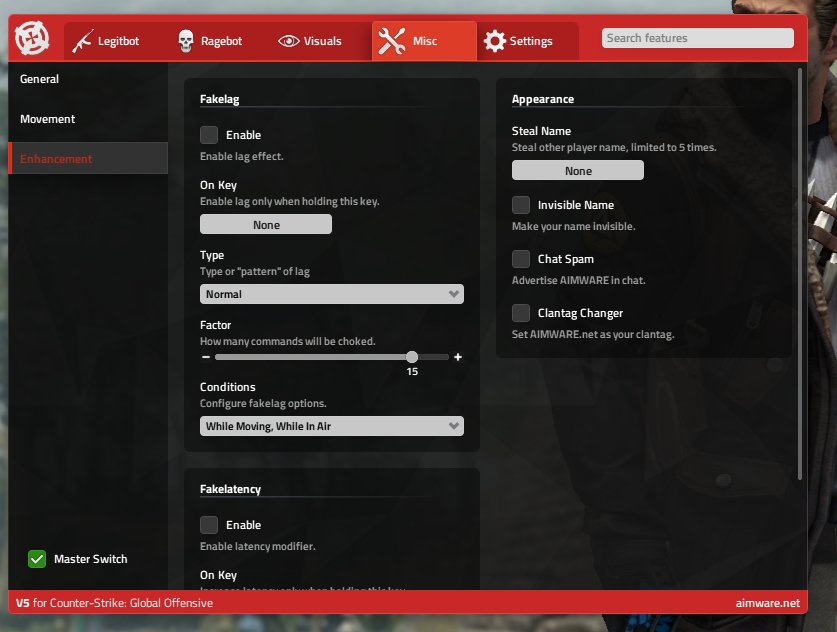The height and width of the screenshot is (632, 837).
Task: Enable the Fakelag checkbox
Action: (x=209, y=135)
